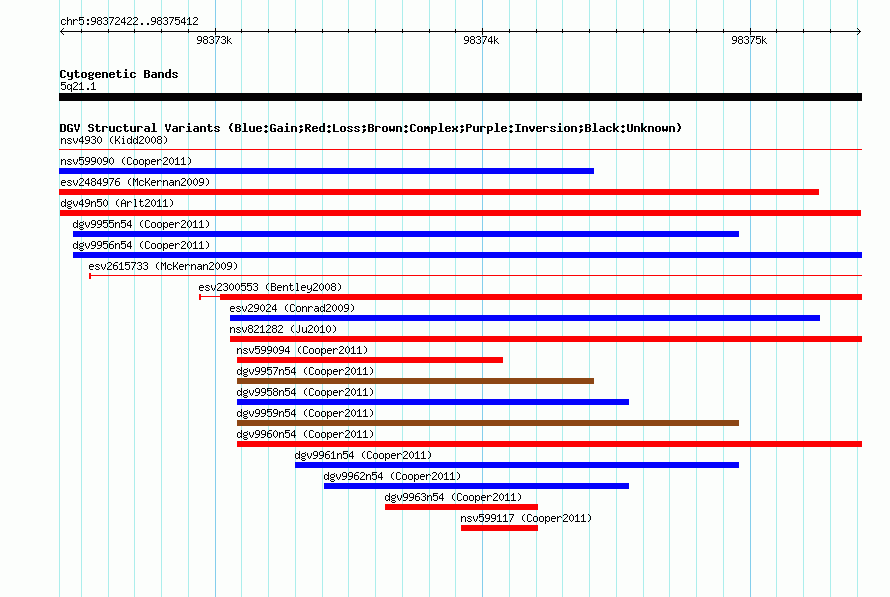Click the chr5:98372422..98375412 coordinate label

click(129, 22)
